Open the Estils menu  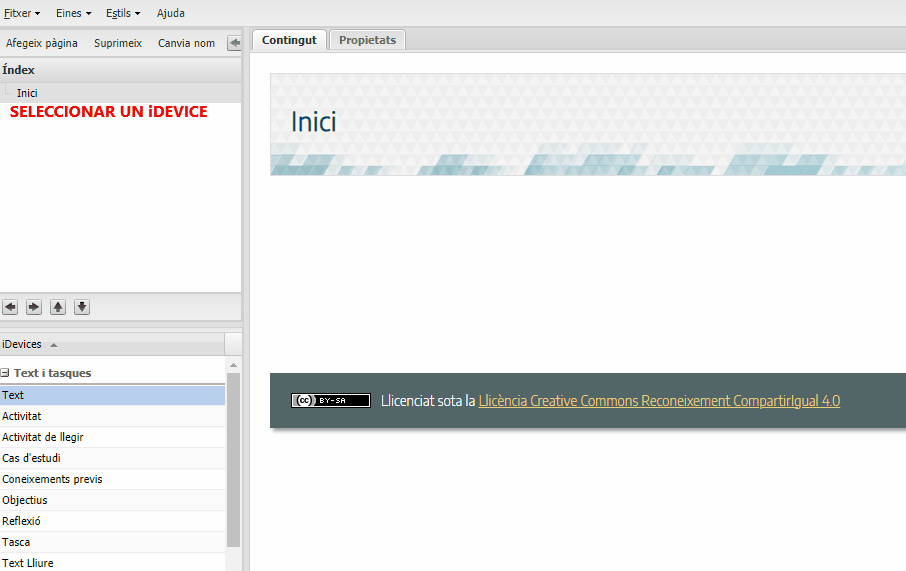click(122, 13)
